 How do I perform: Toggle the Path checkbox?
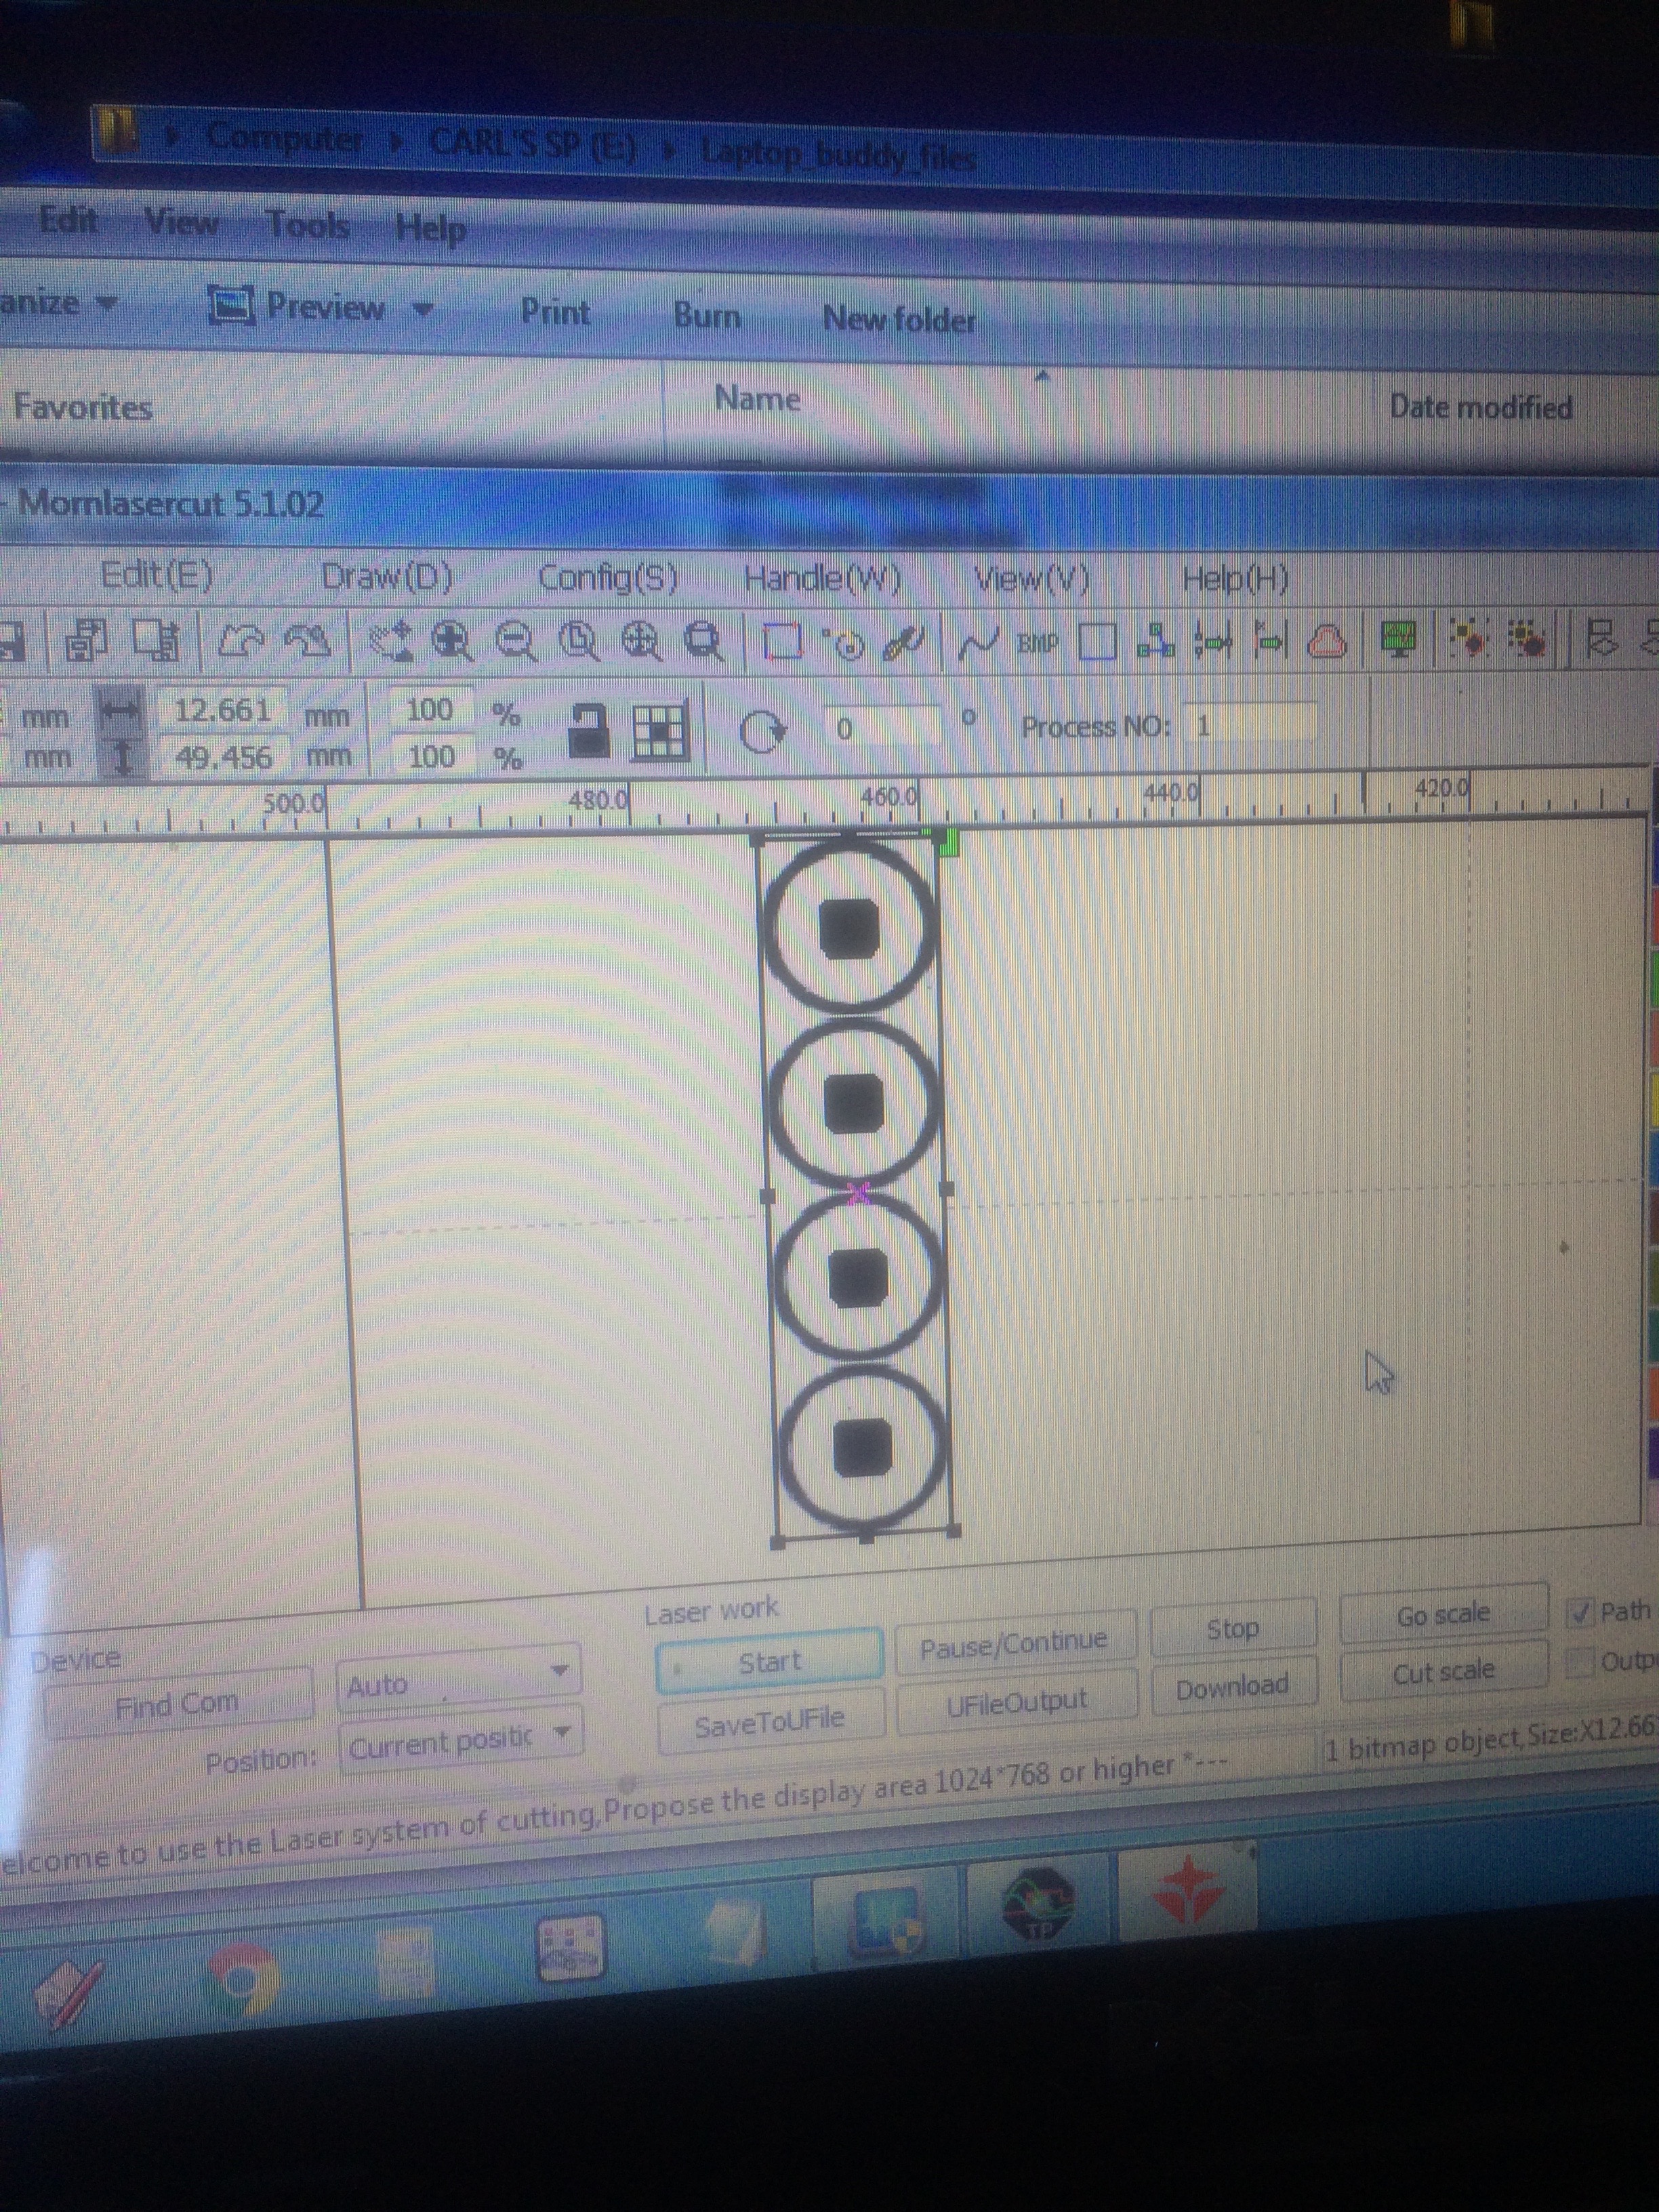1581,1613
